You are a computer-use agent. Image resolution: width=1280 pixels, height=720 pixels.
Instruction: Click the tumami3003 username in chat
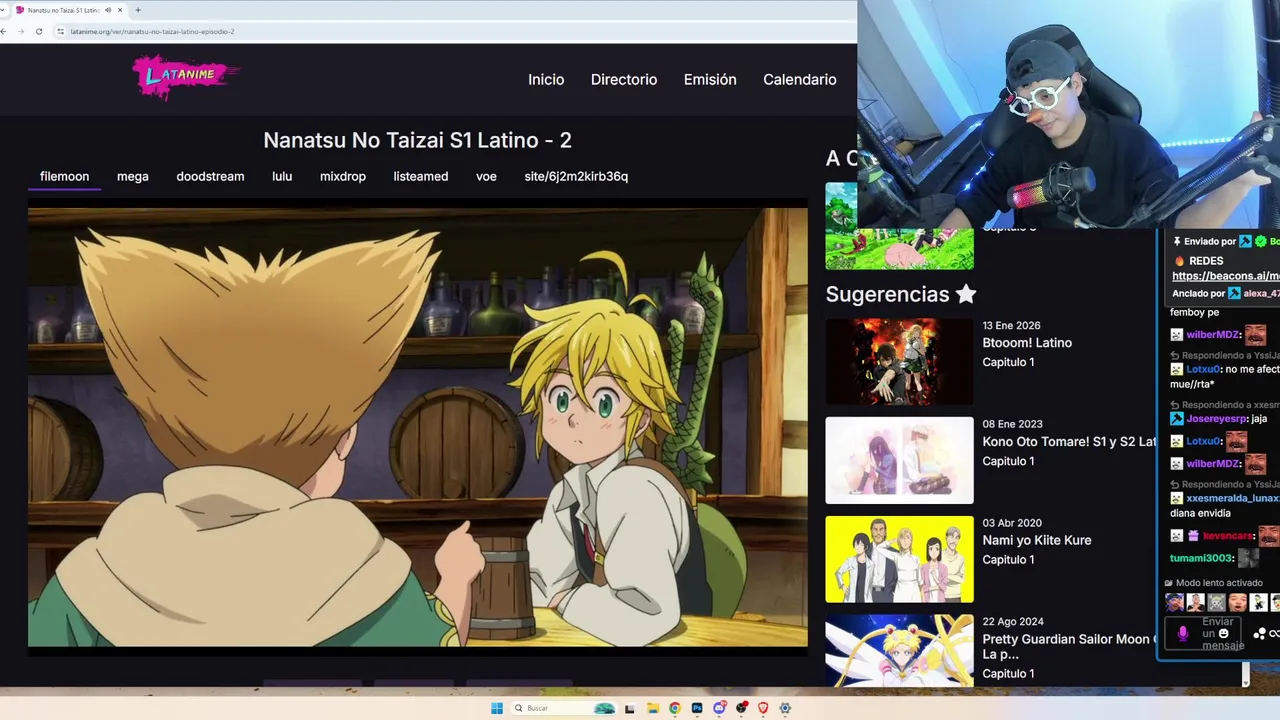pos(1201,558)
